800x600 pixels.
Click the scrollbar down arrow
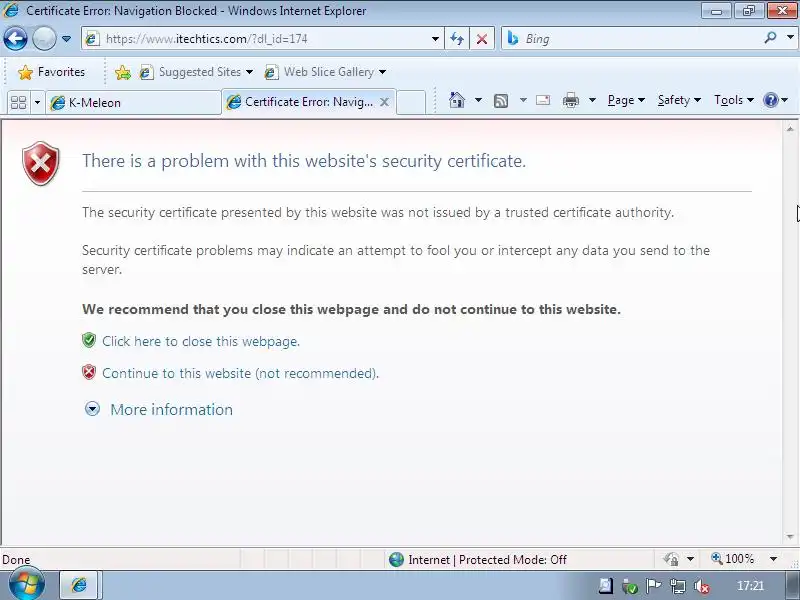[x=790, y=537]
